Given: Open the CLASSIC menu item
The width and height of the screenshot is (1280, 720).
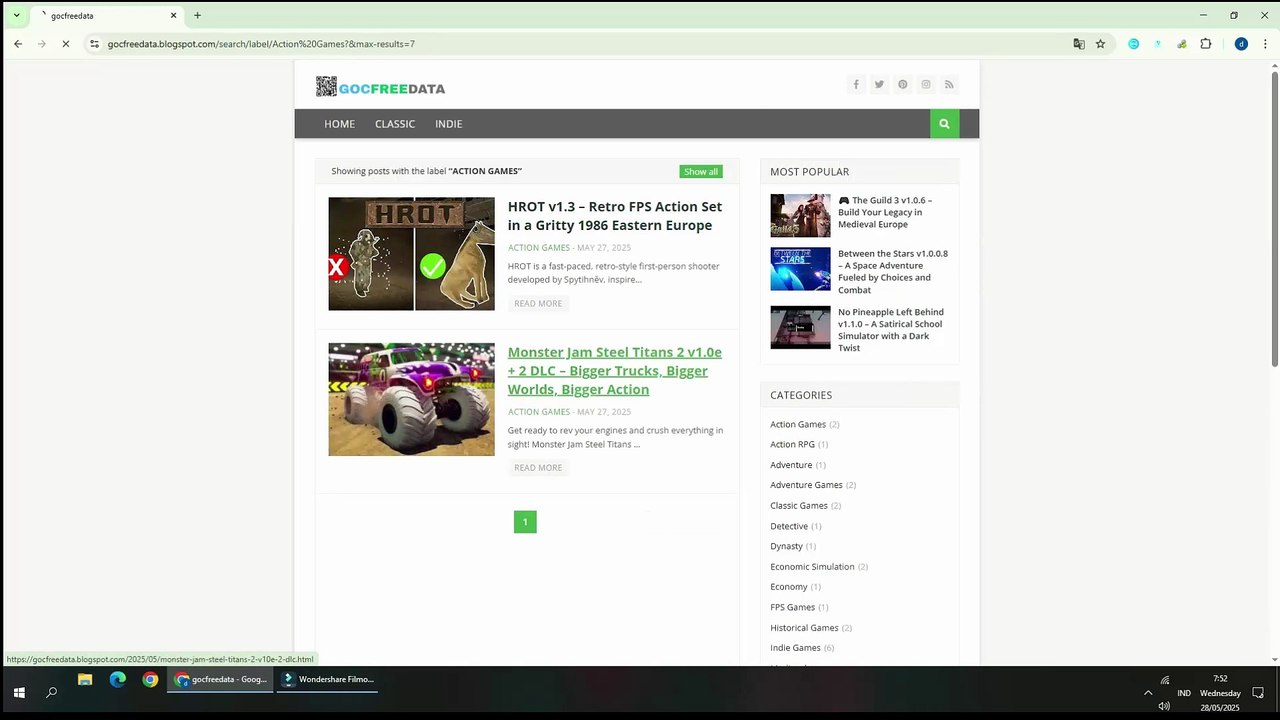Looking at the screenshot, I should [395, 124].
